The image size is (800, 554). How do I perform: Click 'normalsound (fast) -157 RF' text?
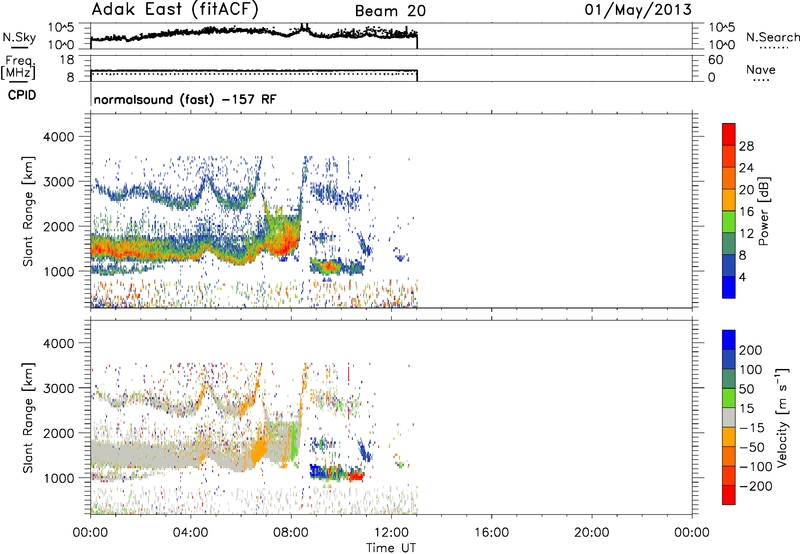pyautogui.click(x=185, y=99)
